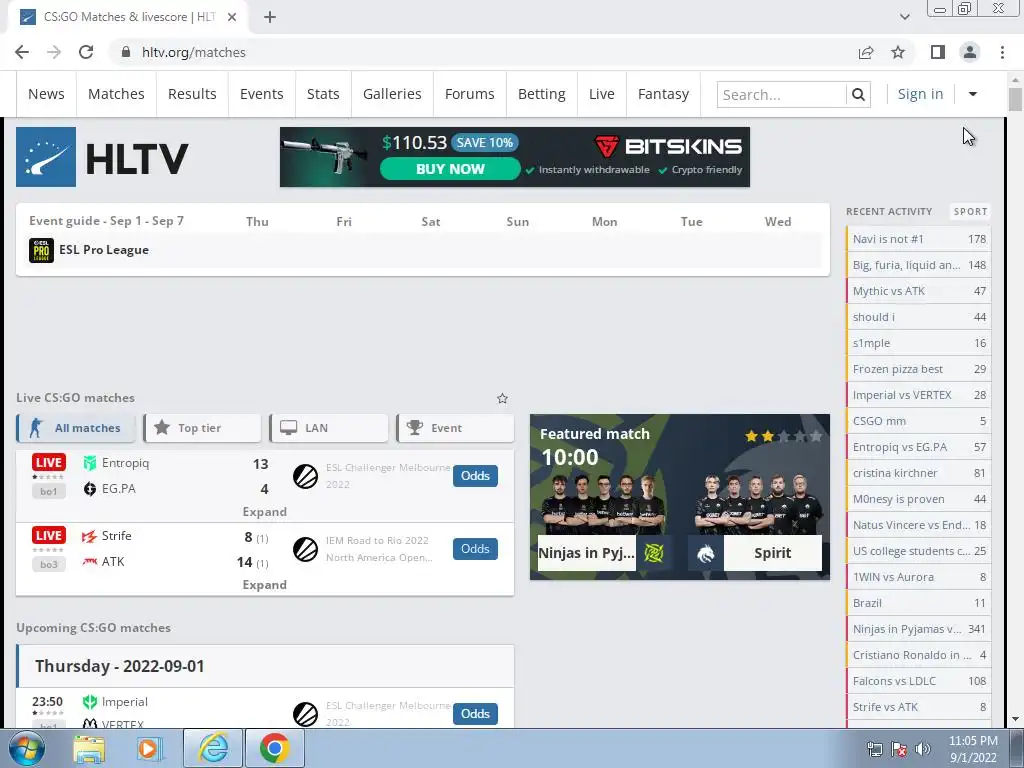Click the page vertical scrollbar thumb
The image size is (1024, 768).
point(1015,99)
